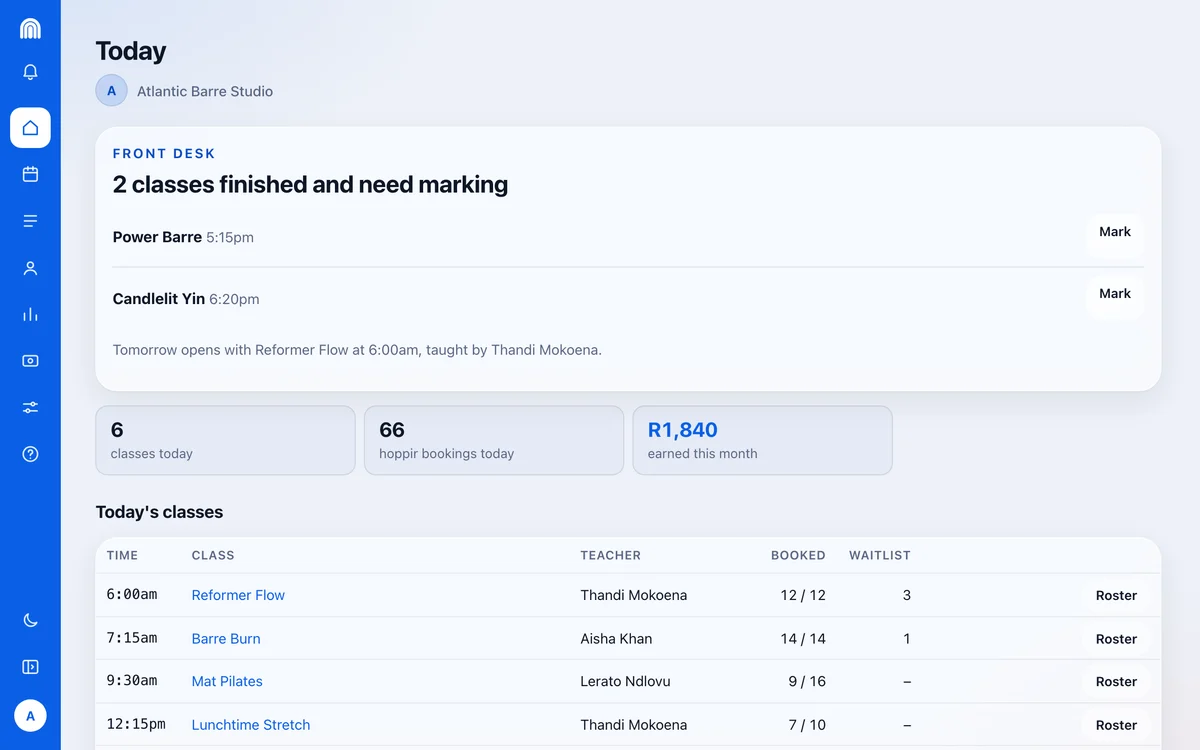Open the user avatar at sidebar bottom
This screenshot has width=1200, height=750.
point(30,716)
